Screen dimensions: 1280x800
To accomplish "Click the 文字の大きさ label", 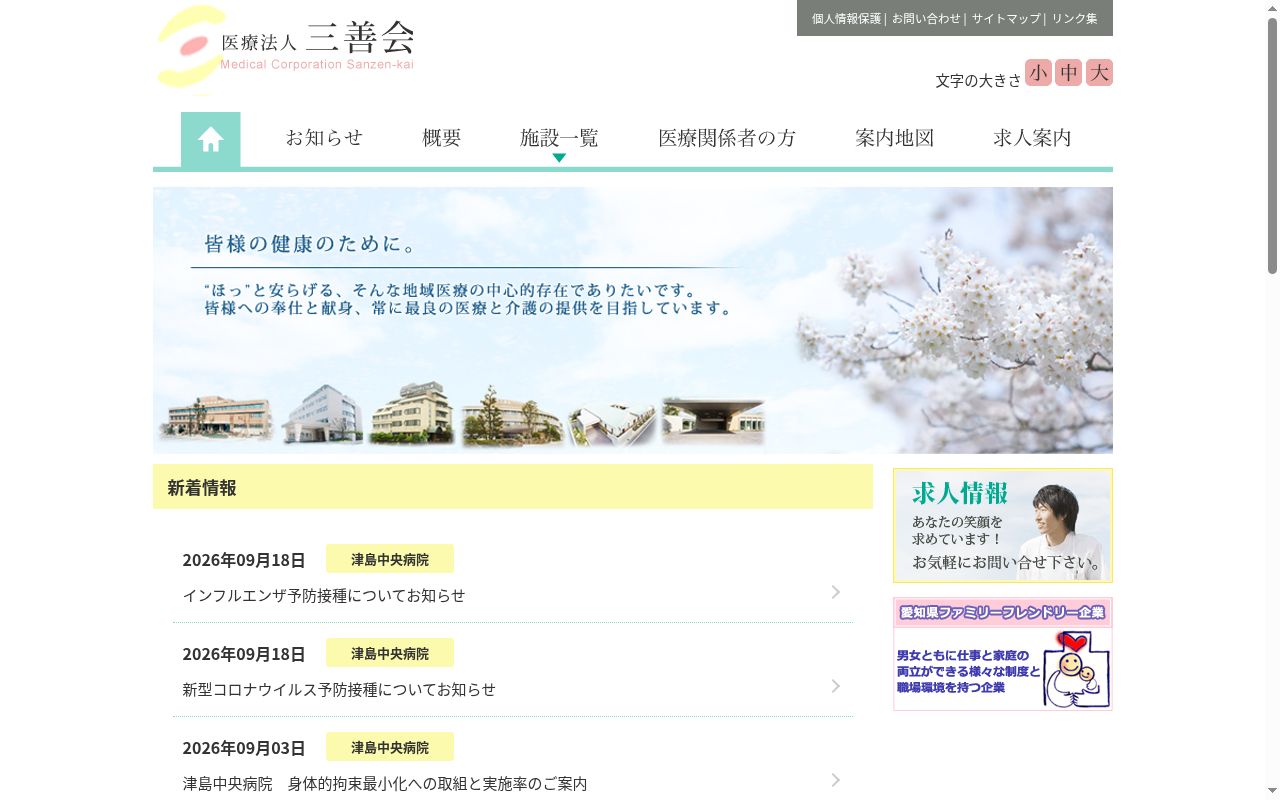I will pos(978,80).
